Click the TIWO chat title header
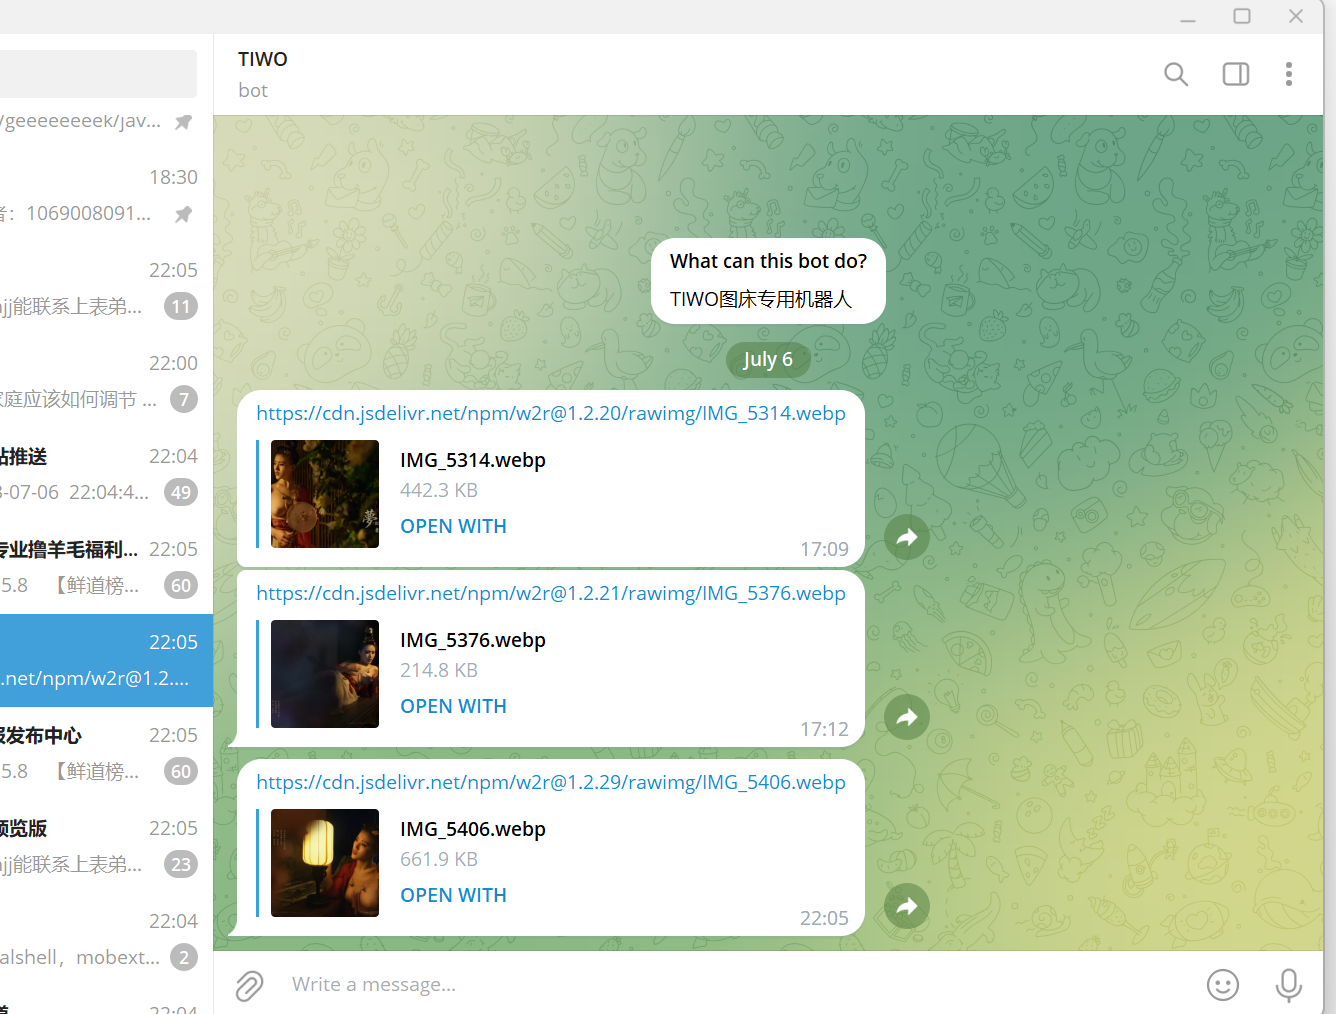 (x=263, y=59)
